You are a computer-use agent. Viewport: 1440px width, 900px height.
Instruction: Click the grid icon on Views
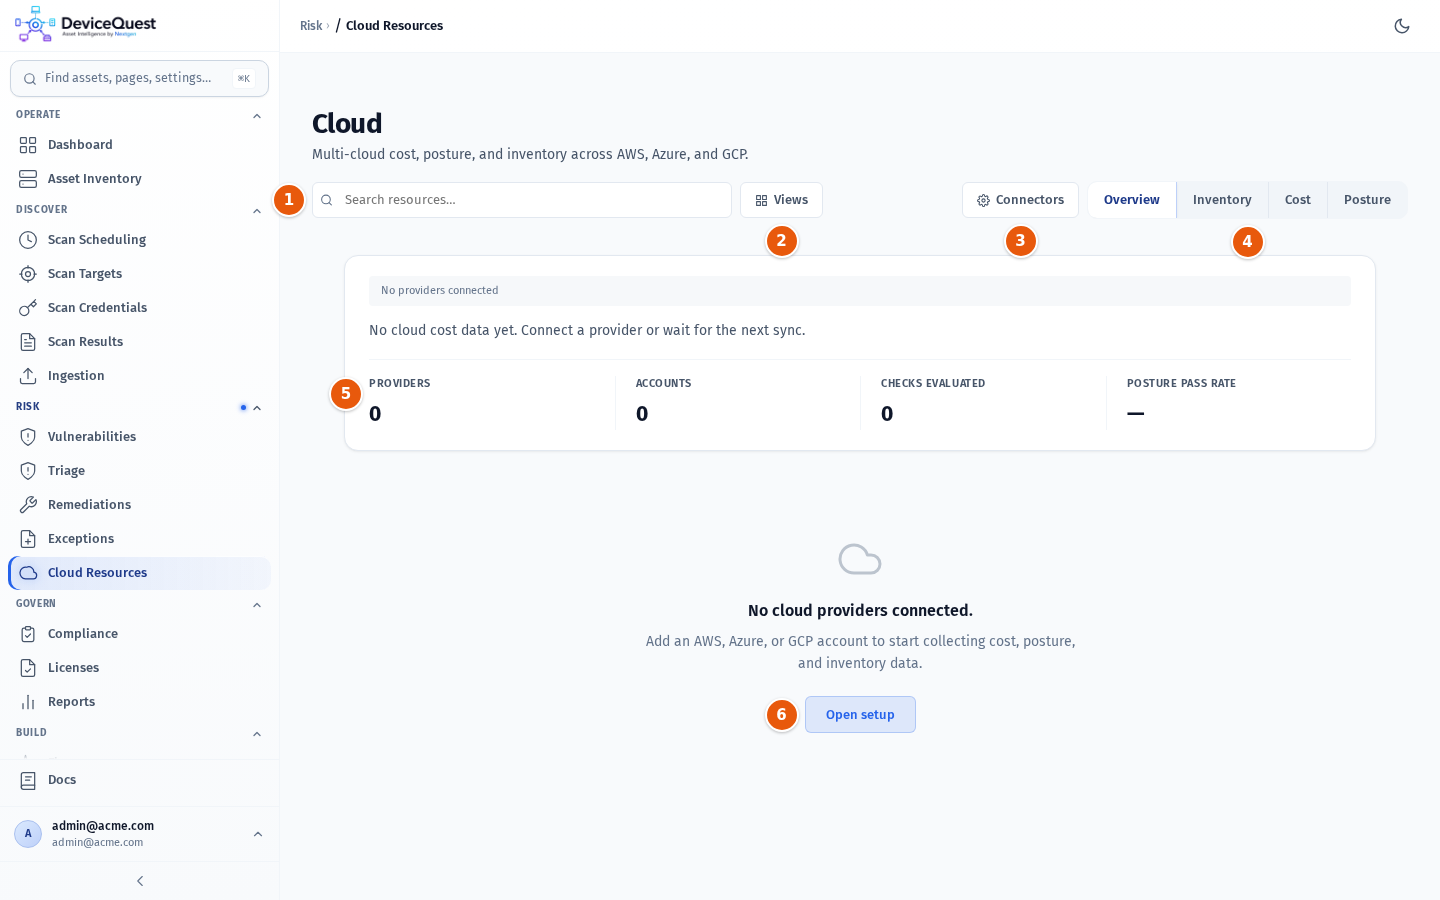click(x=761, y=201)
